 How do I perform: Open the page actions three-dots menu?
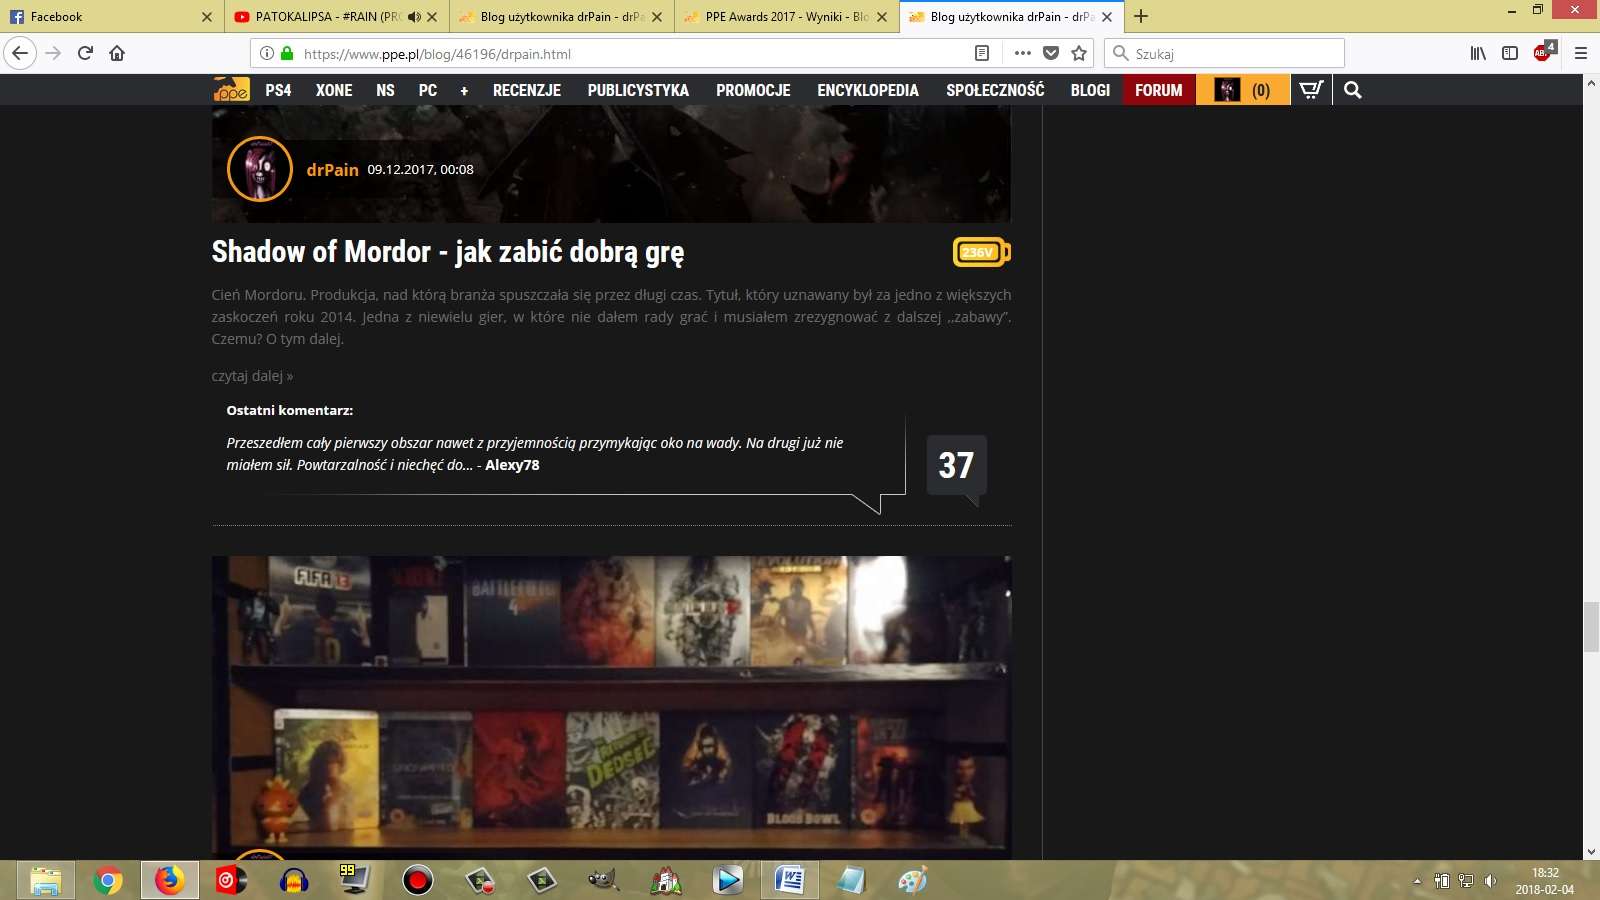pyautogui.click(x=1022, y=53)
